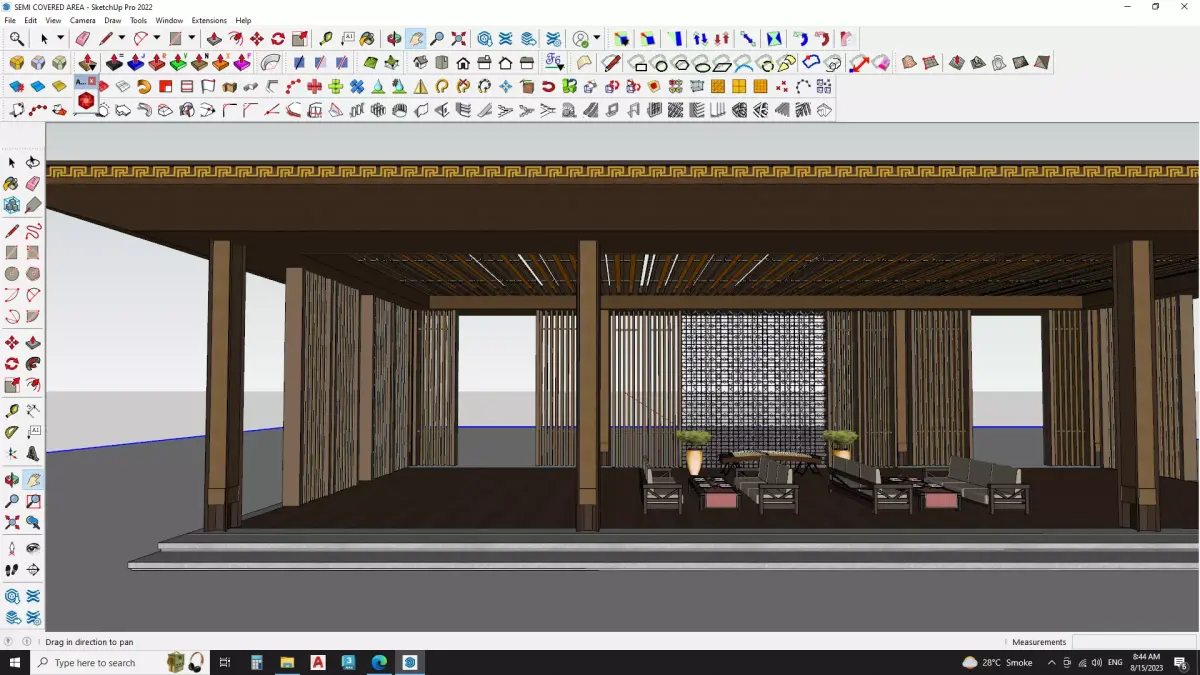
Task: Click the 28°C Smoke weather widget
Action: (998, 662)
